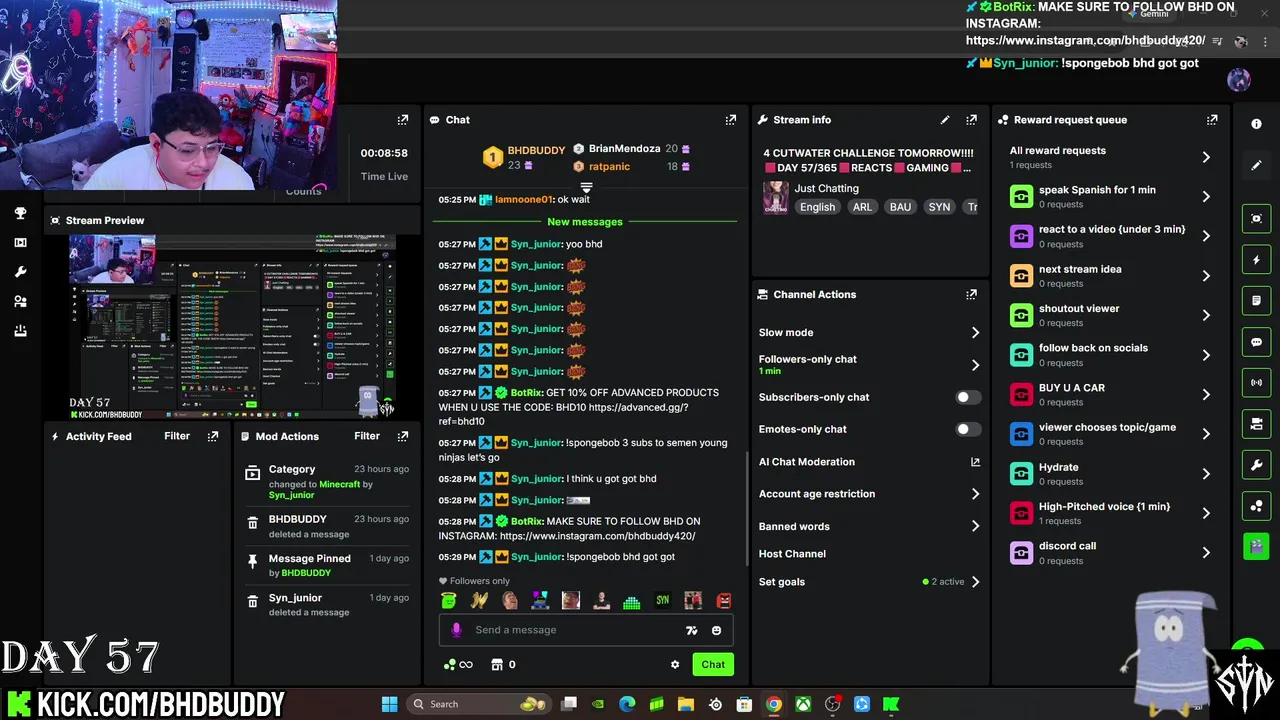This screenshot has width=1280, height=720.
Task: Open Instagram link in BotRix chat message
Action: click(x=597, y=536)
